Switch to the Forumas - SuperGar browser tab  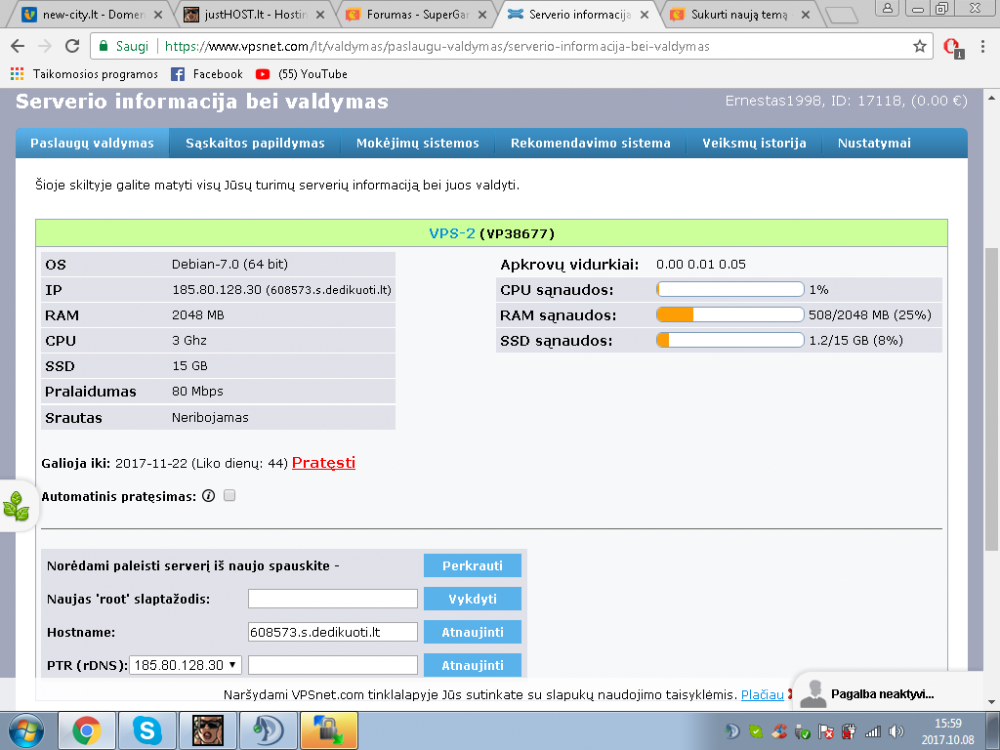pyautogui.click(x=417, y=14)
